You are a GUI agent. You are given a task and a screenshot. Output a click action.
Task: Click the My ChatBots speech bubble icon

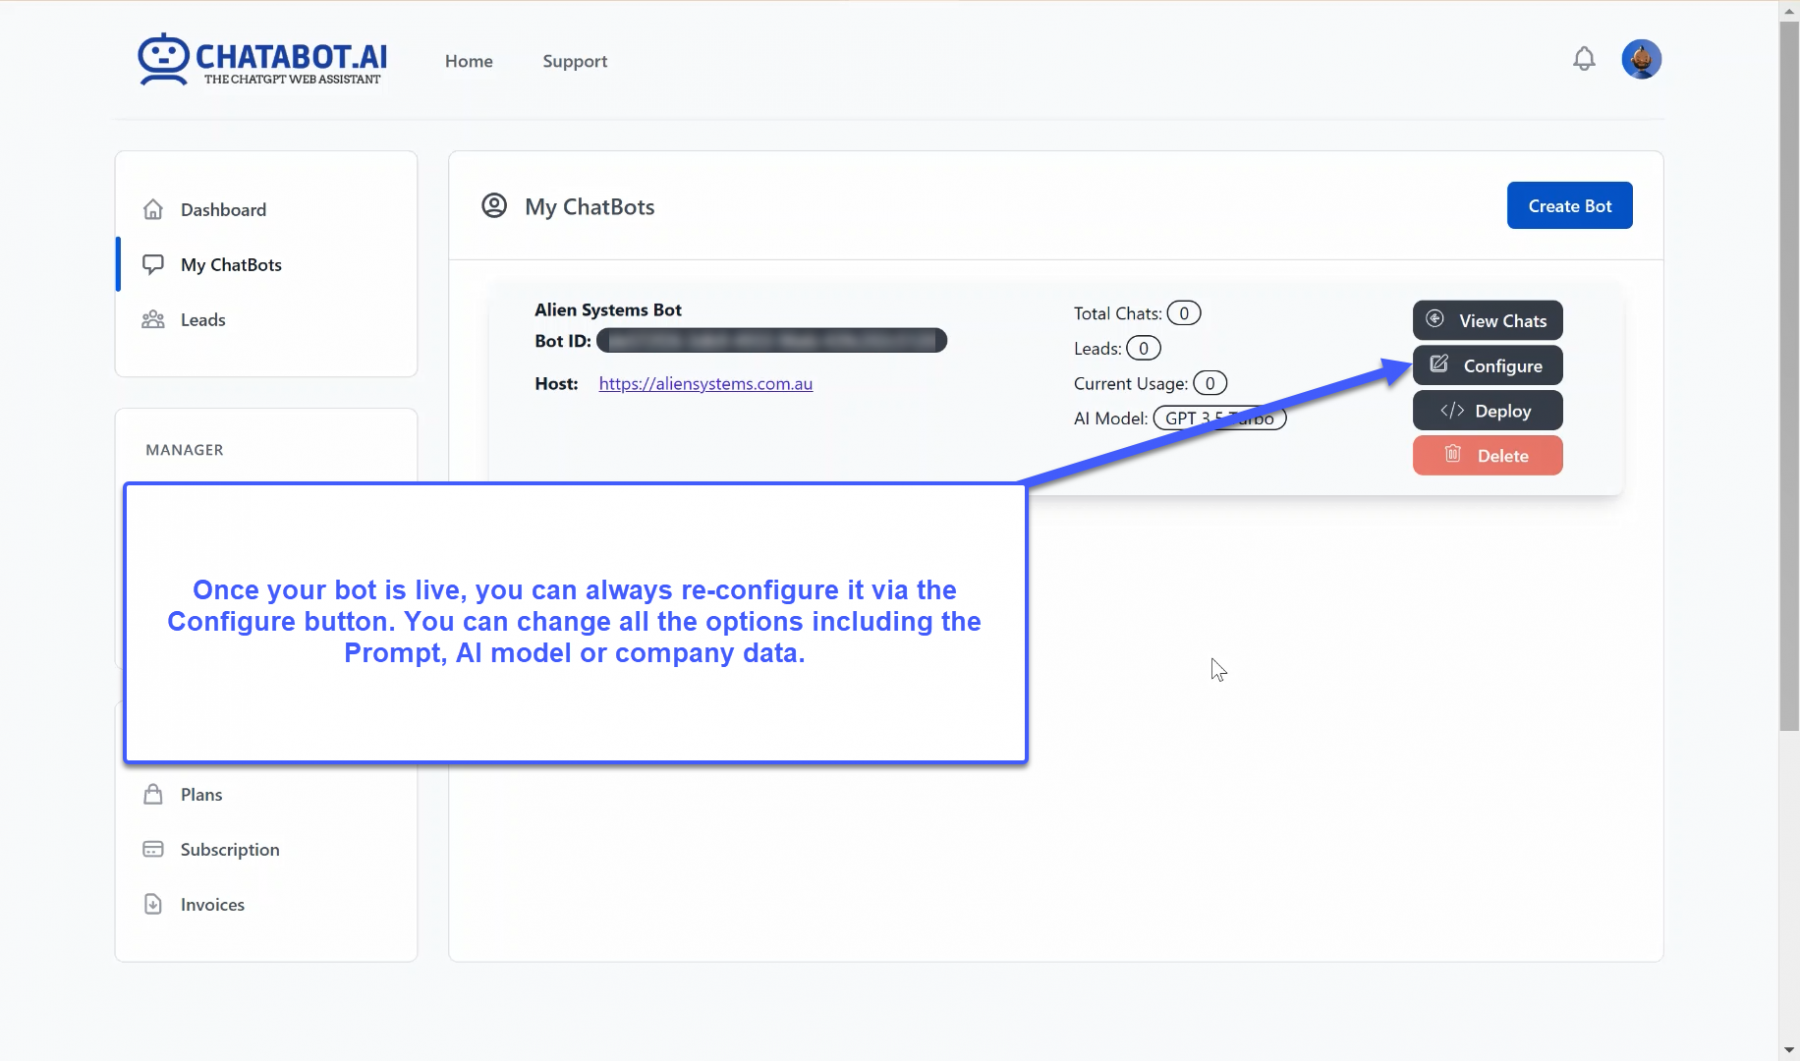click(153, 264)
